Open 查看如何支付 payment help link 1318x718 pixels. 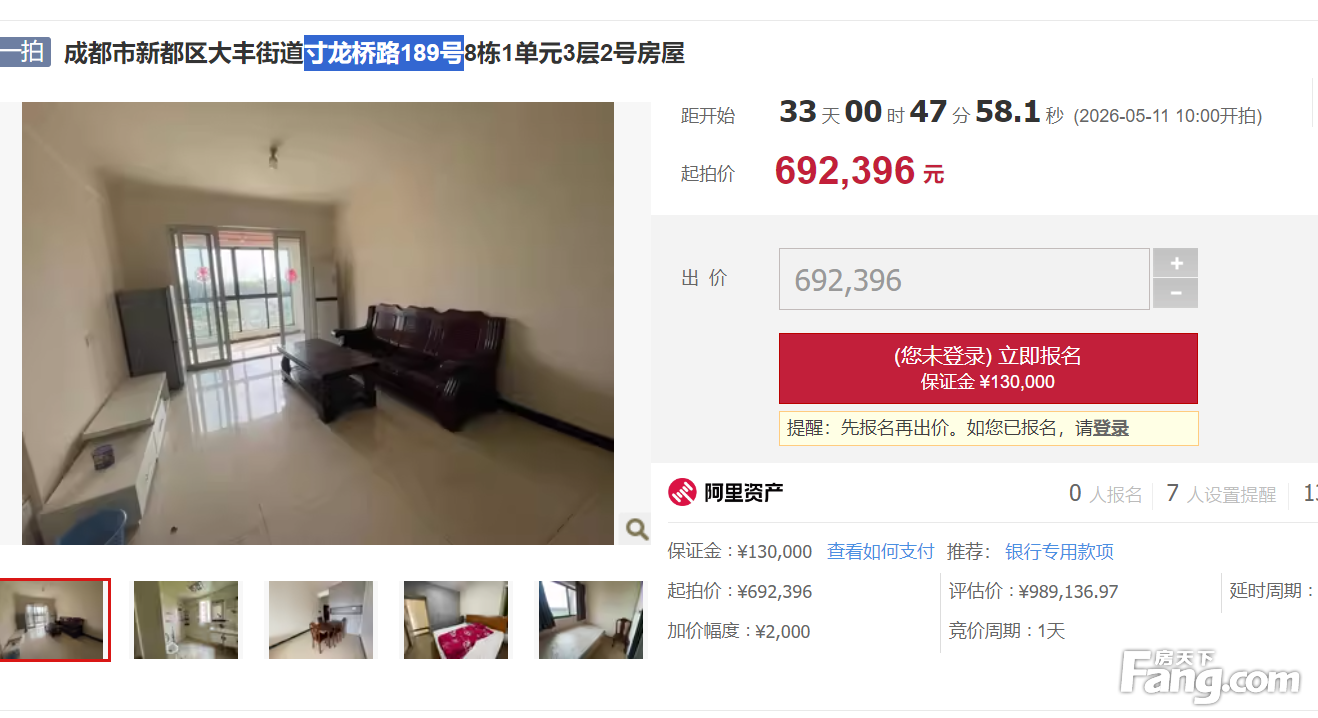coord(880,551)
